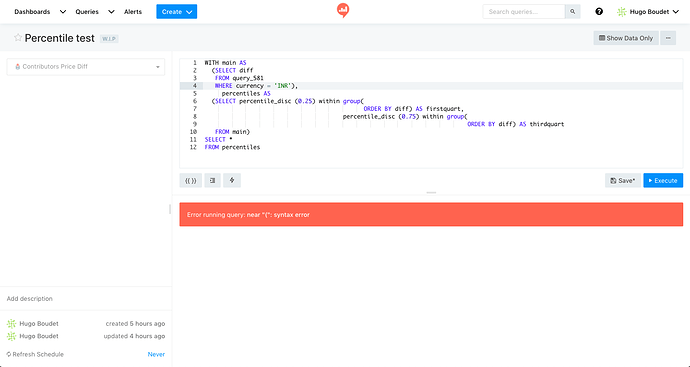The width and height of the screenshot is (690, 367).
Task: Save the query
Action: tap(623, 180)
